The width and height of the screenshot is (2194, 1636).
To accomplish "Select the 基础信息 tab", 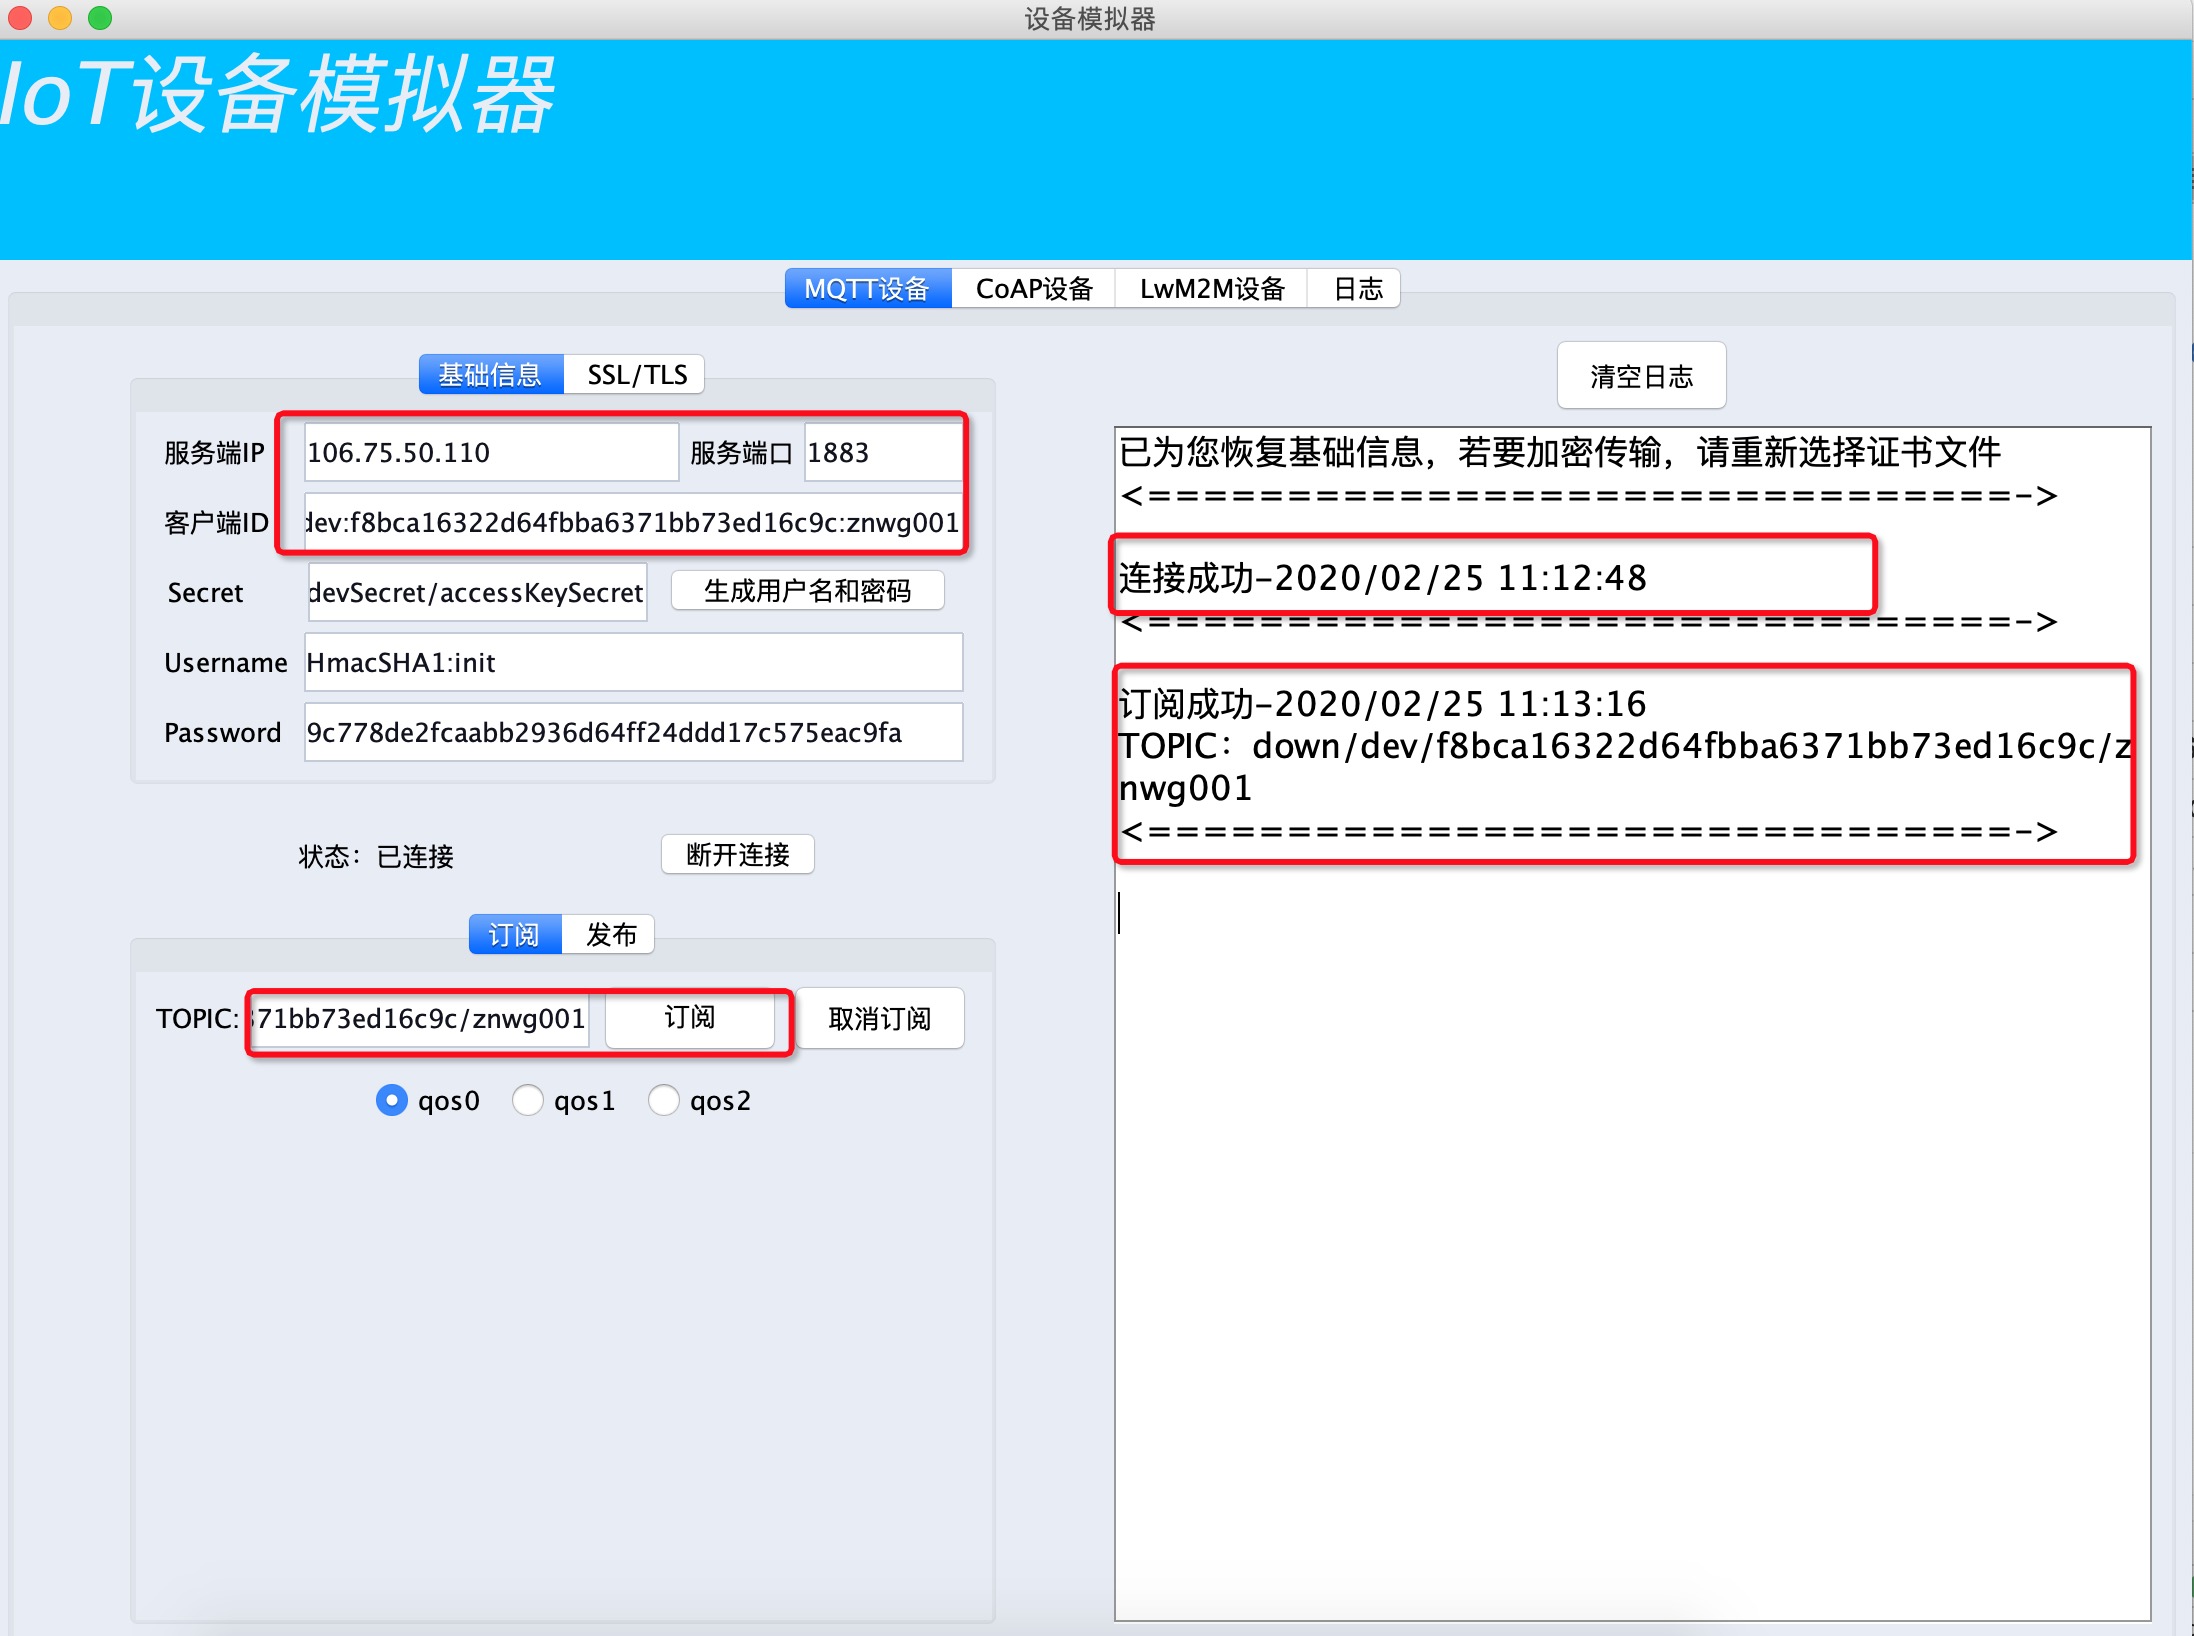I will tap(490, 375).
